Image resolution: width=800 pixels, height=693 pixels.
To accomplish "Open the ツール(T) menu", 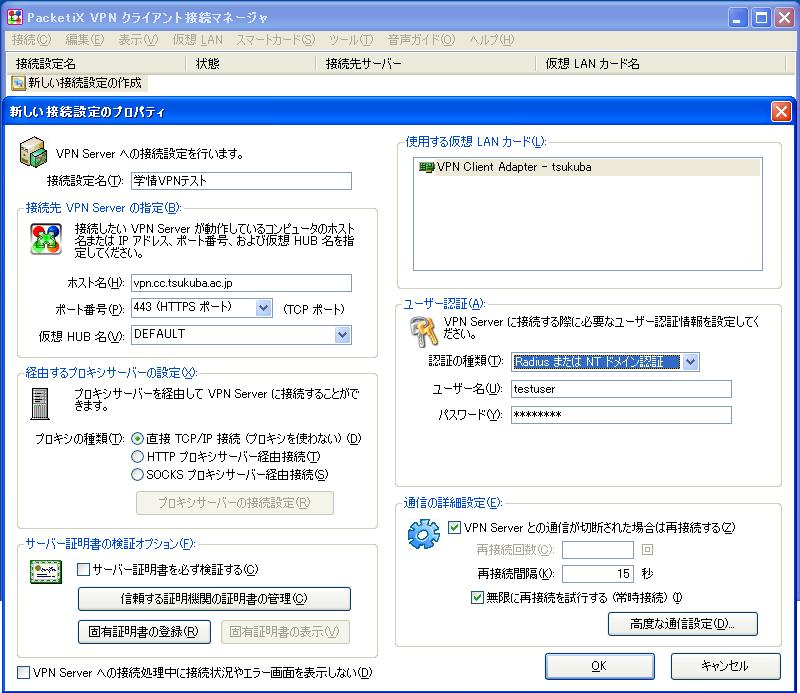I will (351, 39).
